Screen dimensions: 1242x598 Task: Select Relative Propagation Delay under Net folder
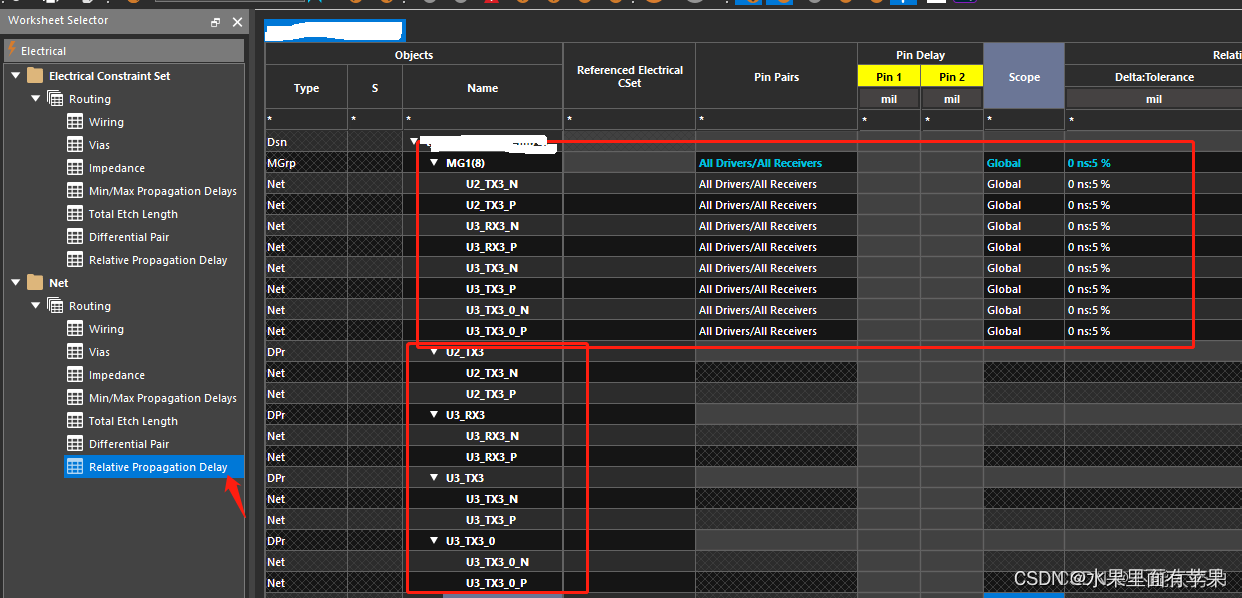click(157, 467)
